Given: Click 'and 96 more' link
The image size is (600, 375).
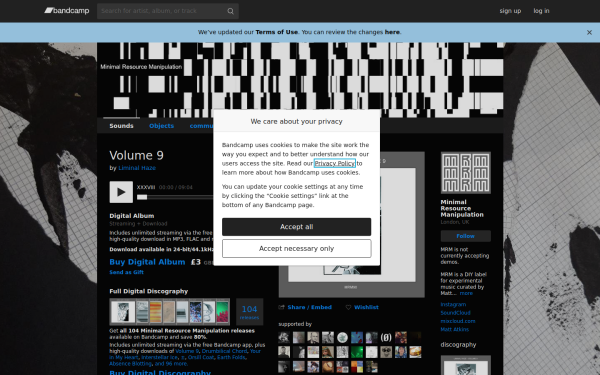Looking at the screenshot, I should (x=171, y=364).
